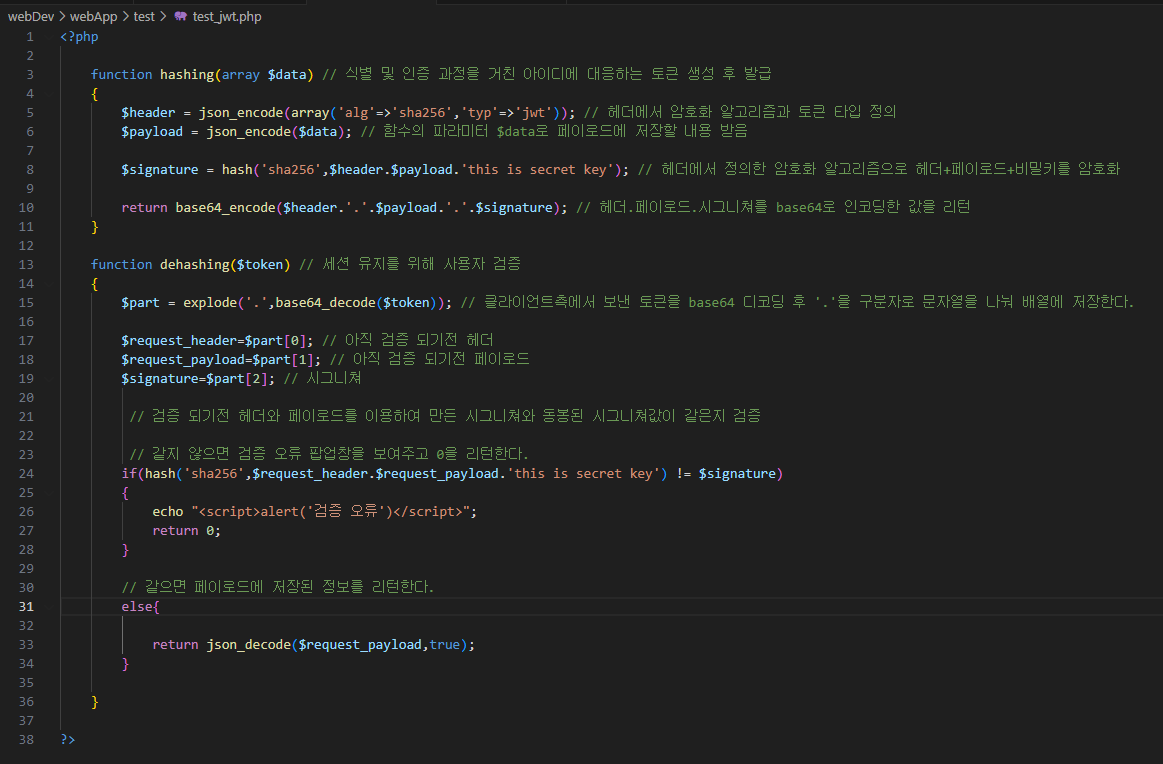
Task: Click the Korean comment on line 30
Action: point(277,587)
